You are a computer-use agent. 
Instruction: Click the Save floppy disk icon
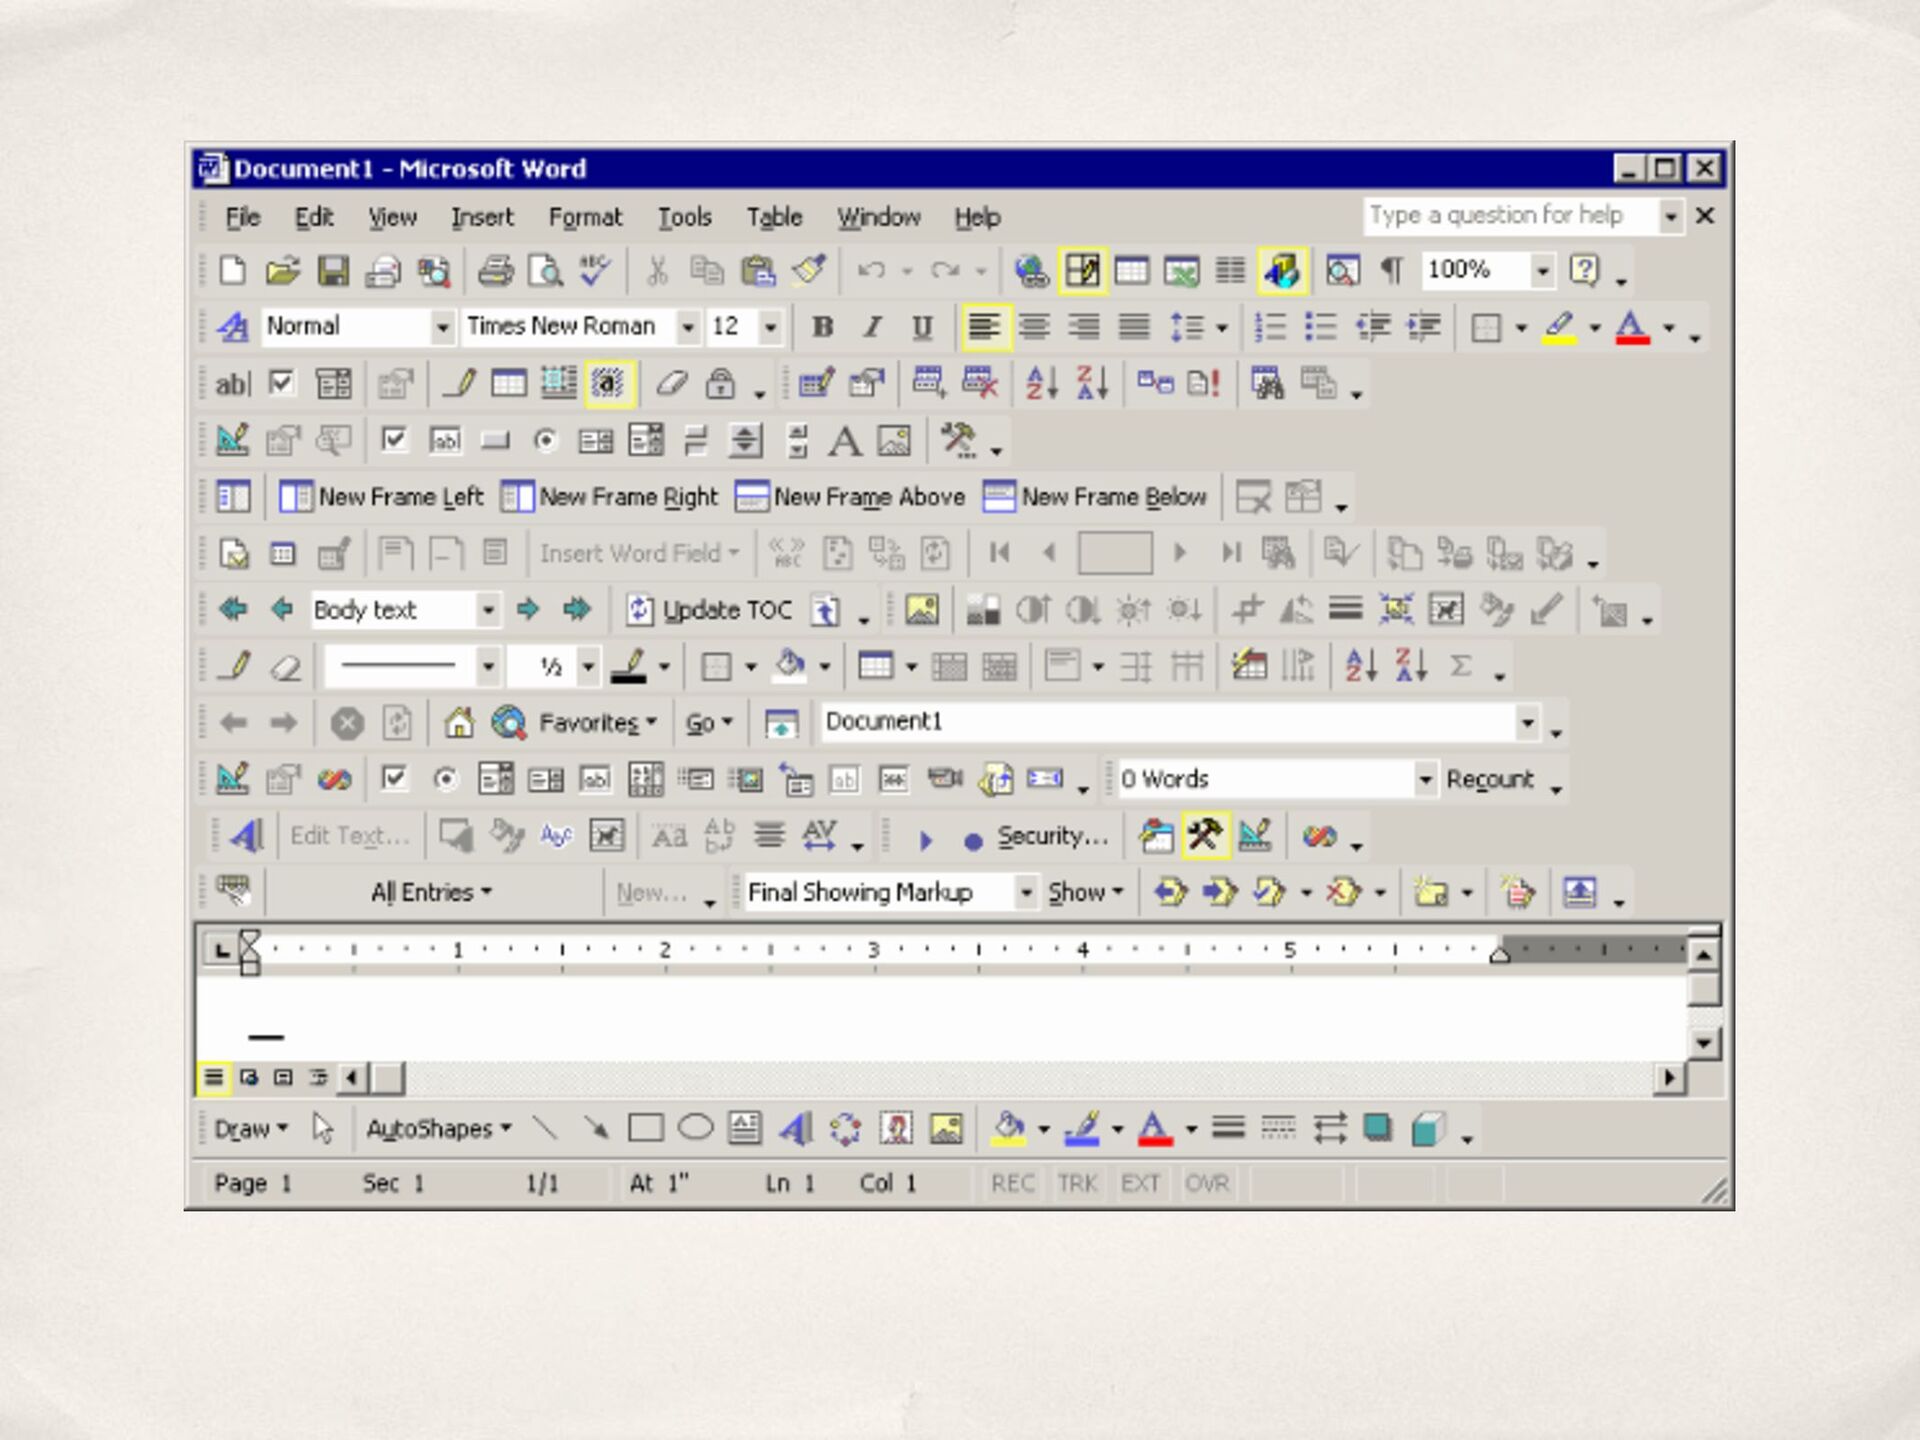click(333, 270)
